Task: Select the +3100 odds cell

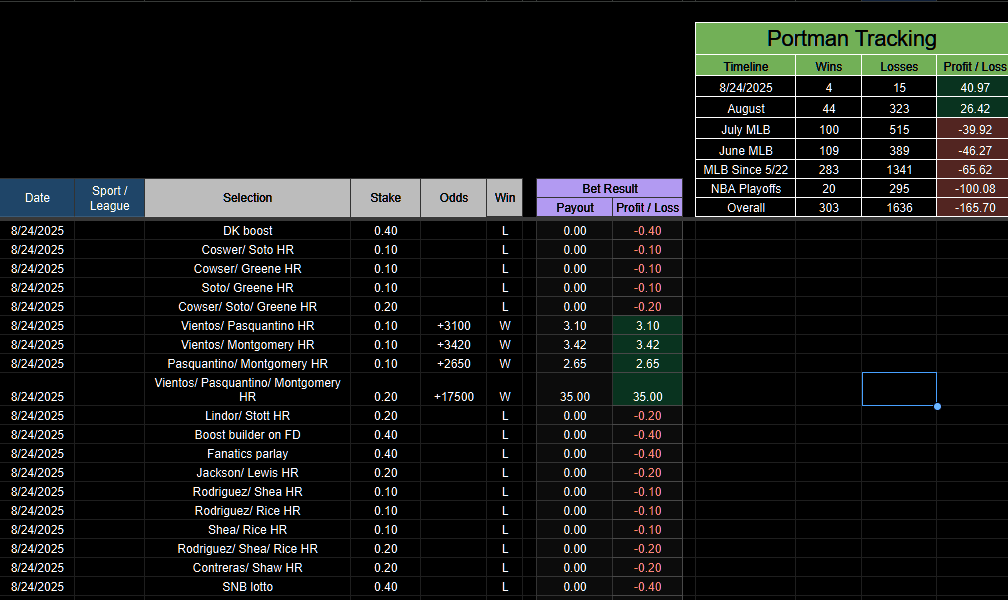Action: click(453, 325)
